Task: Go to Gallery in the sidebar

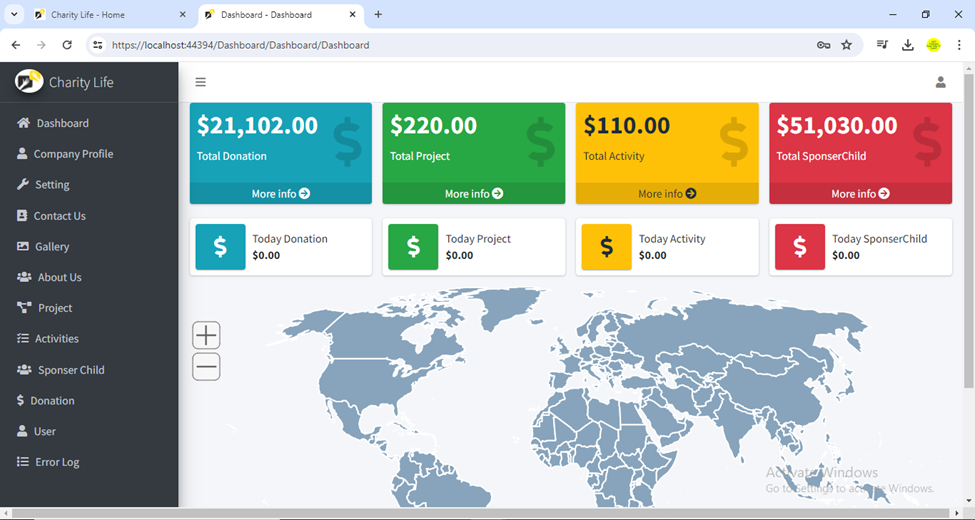Action: click(x=52, y=247)
